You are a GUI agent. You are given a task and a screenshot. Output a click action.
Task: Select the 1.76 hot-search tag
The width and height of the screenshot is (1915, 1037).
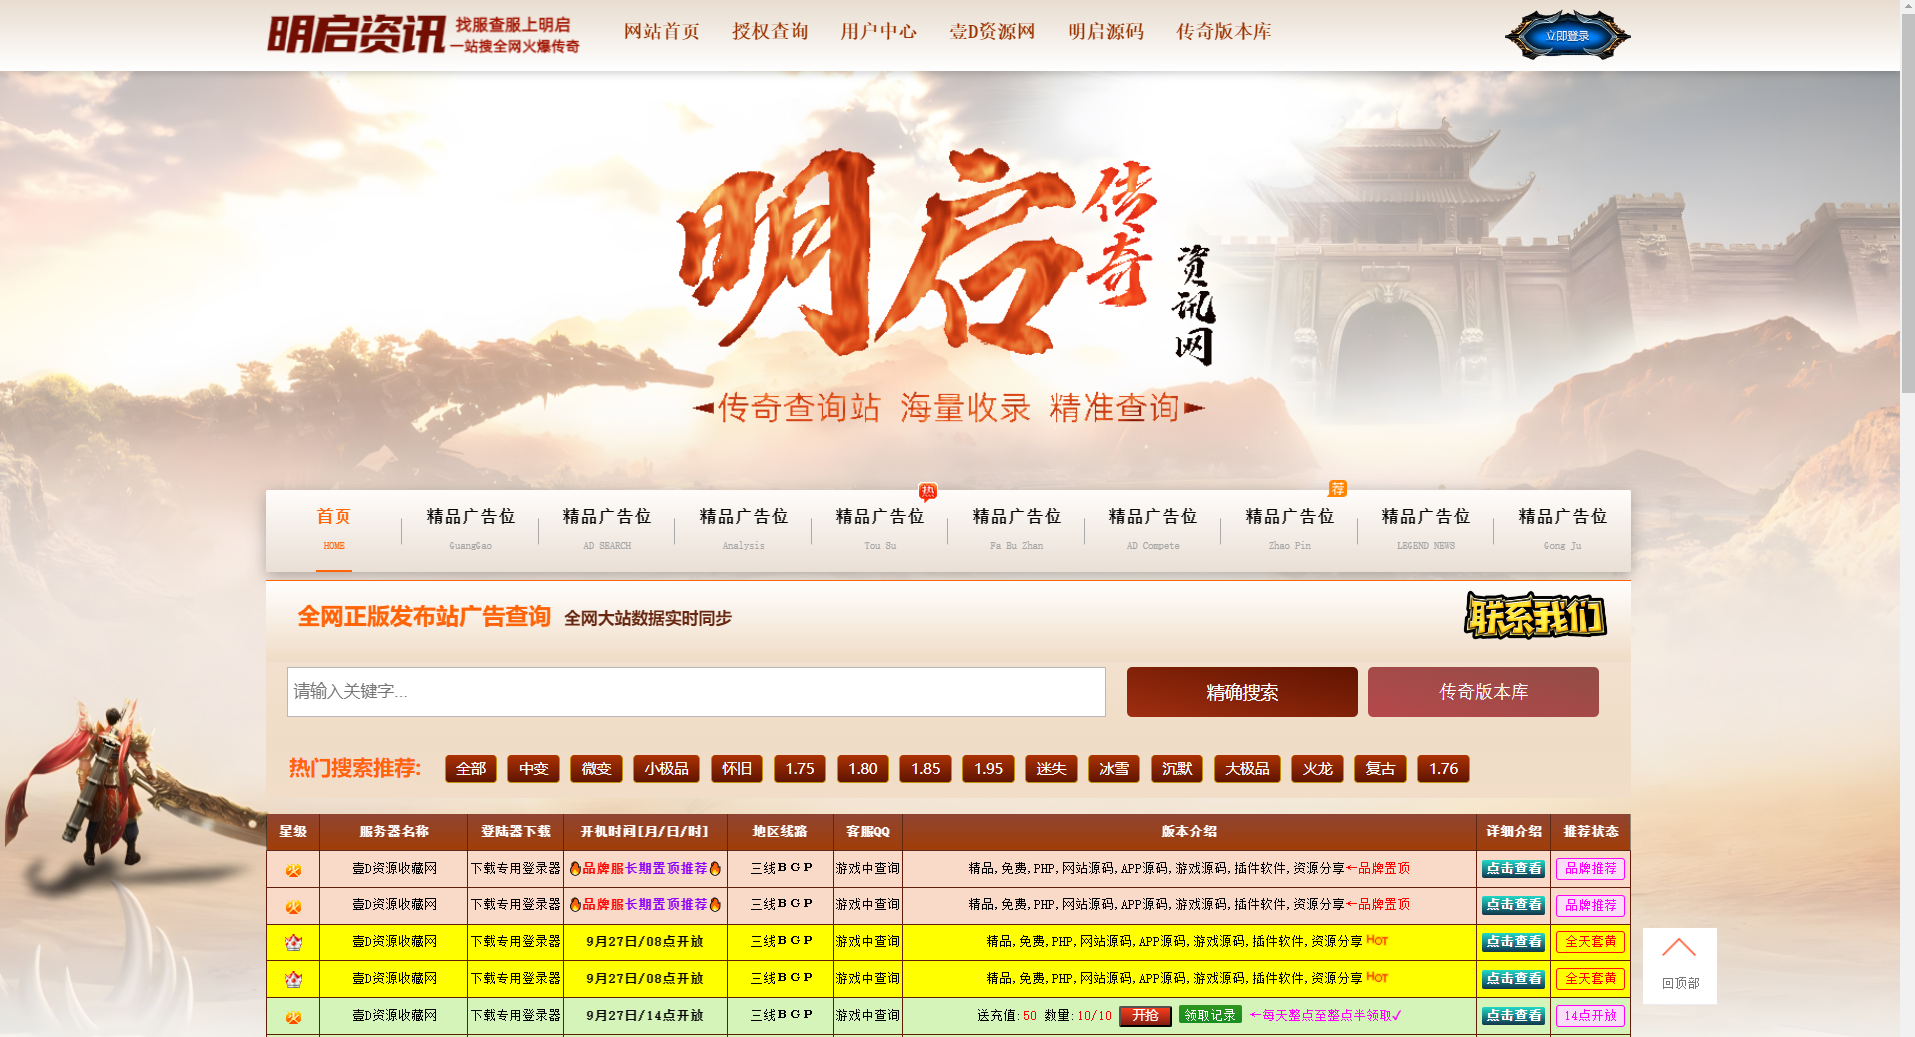pos(1443,769)
